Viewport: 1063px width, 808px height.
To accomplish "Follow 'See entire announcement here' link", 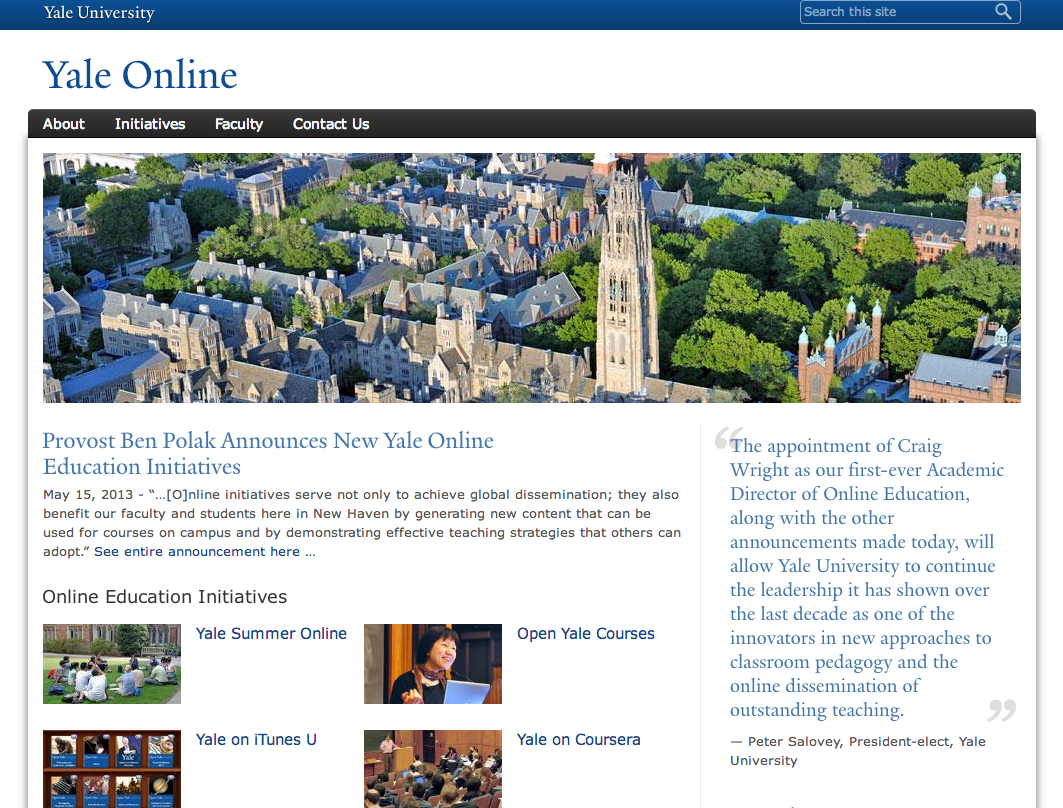I will pos(205,552).
